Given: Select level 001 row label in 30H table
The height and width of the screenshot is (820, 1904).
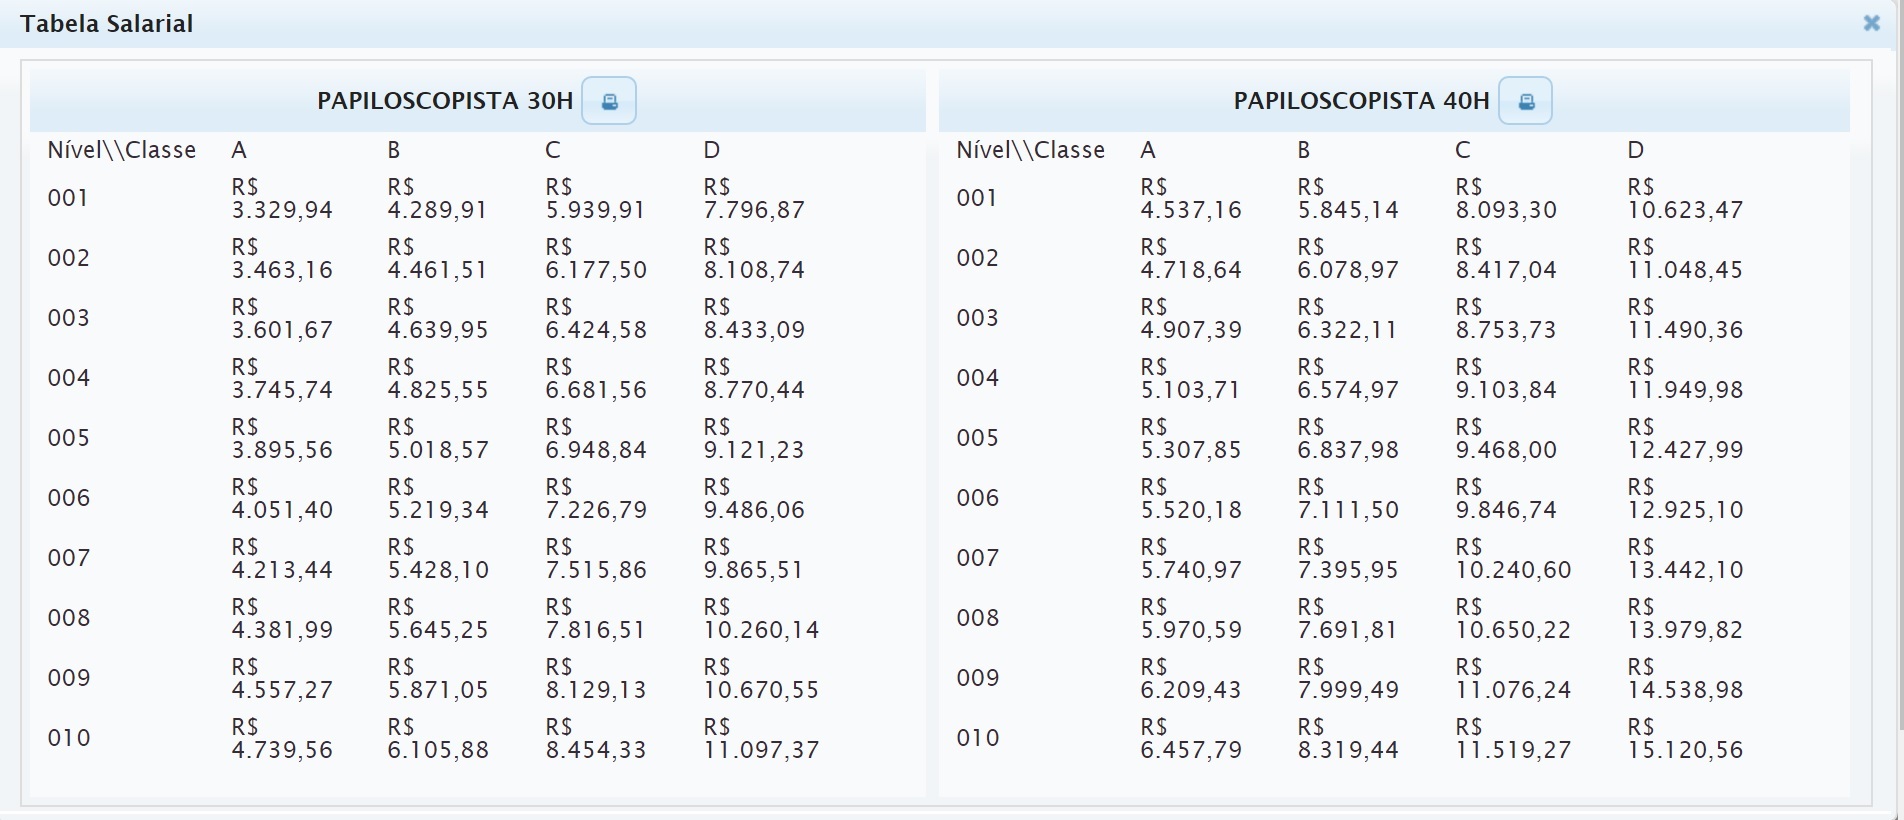Looking at the screenshot, I should tap(68, 198).
